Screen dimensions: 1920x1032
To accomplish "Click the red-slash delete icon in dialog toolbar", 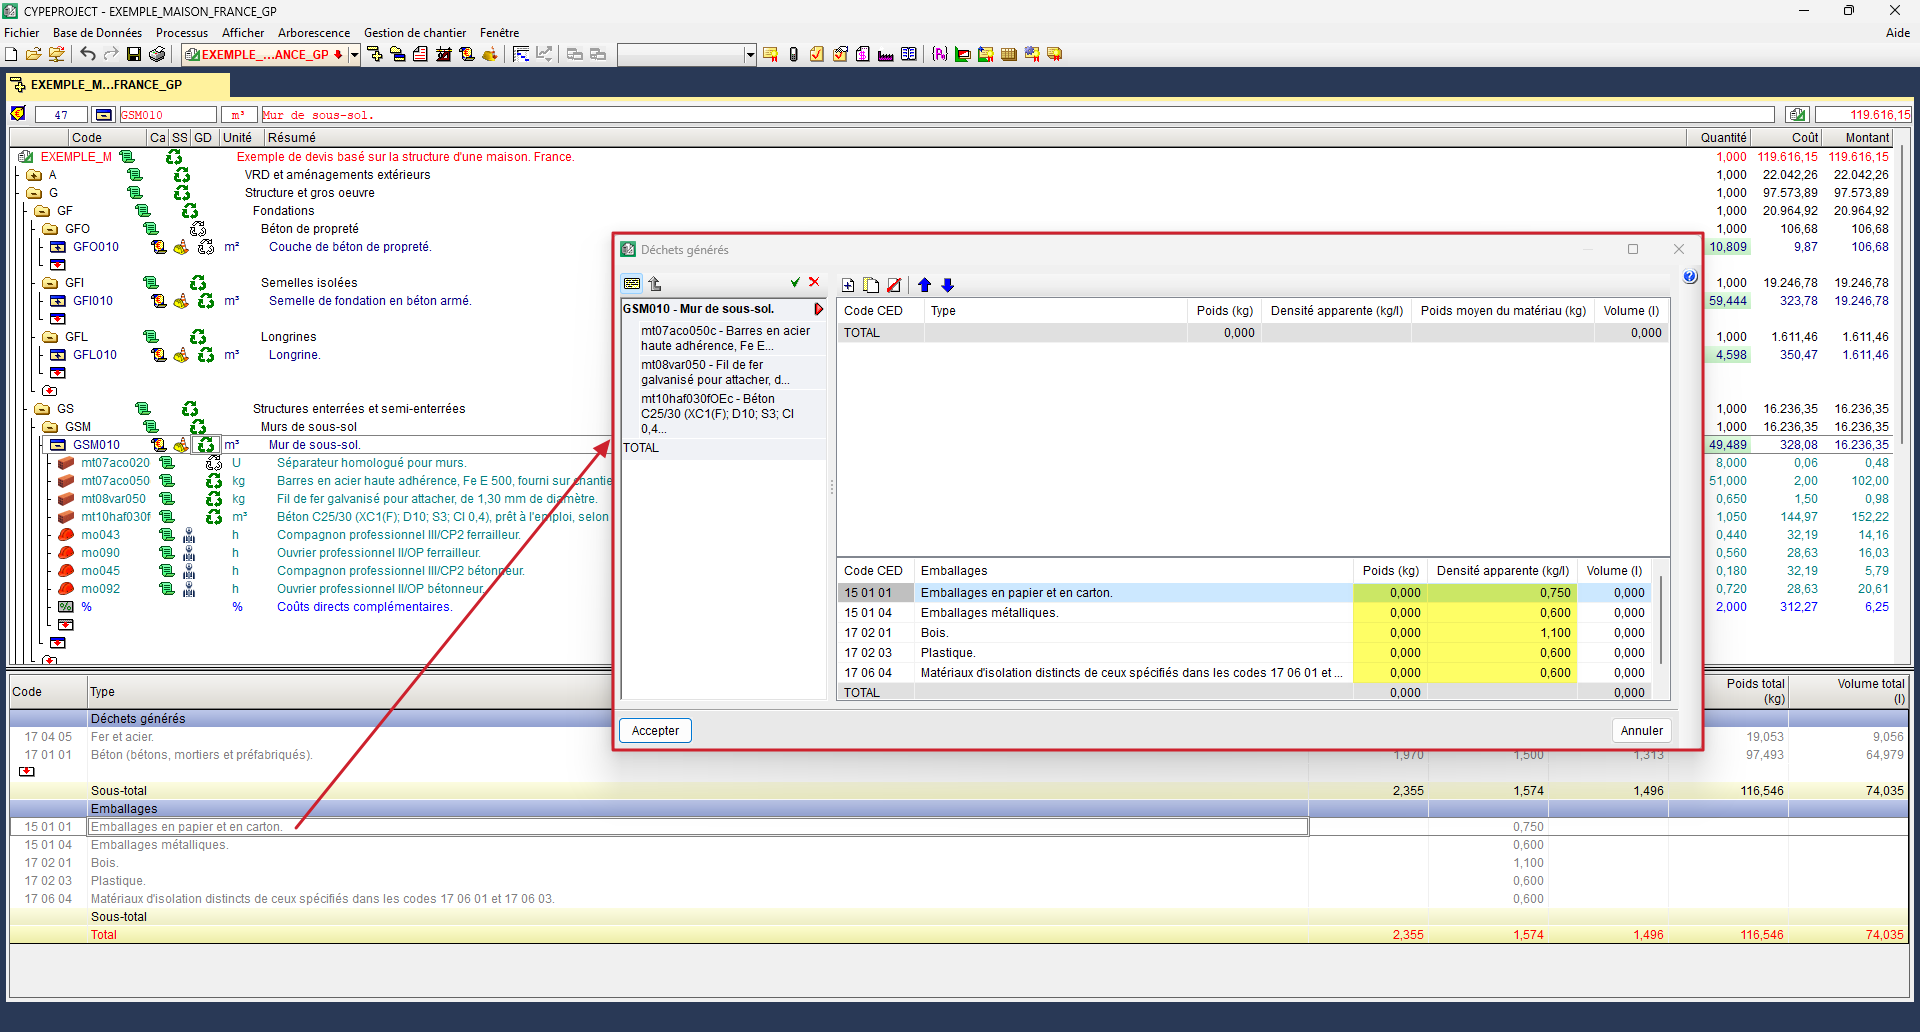I will pos(894,285).
